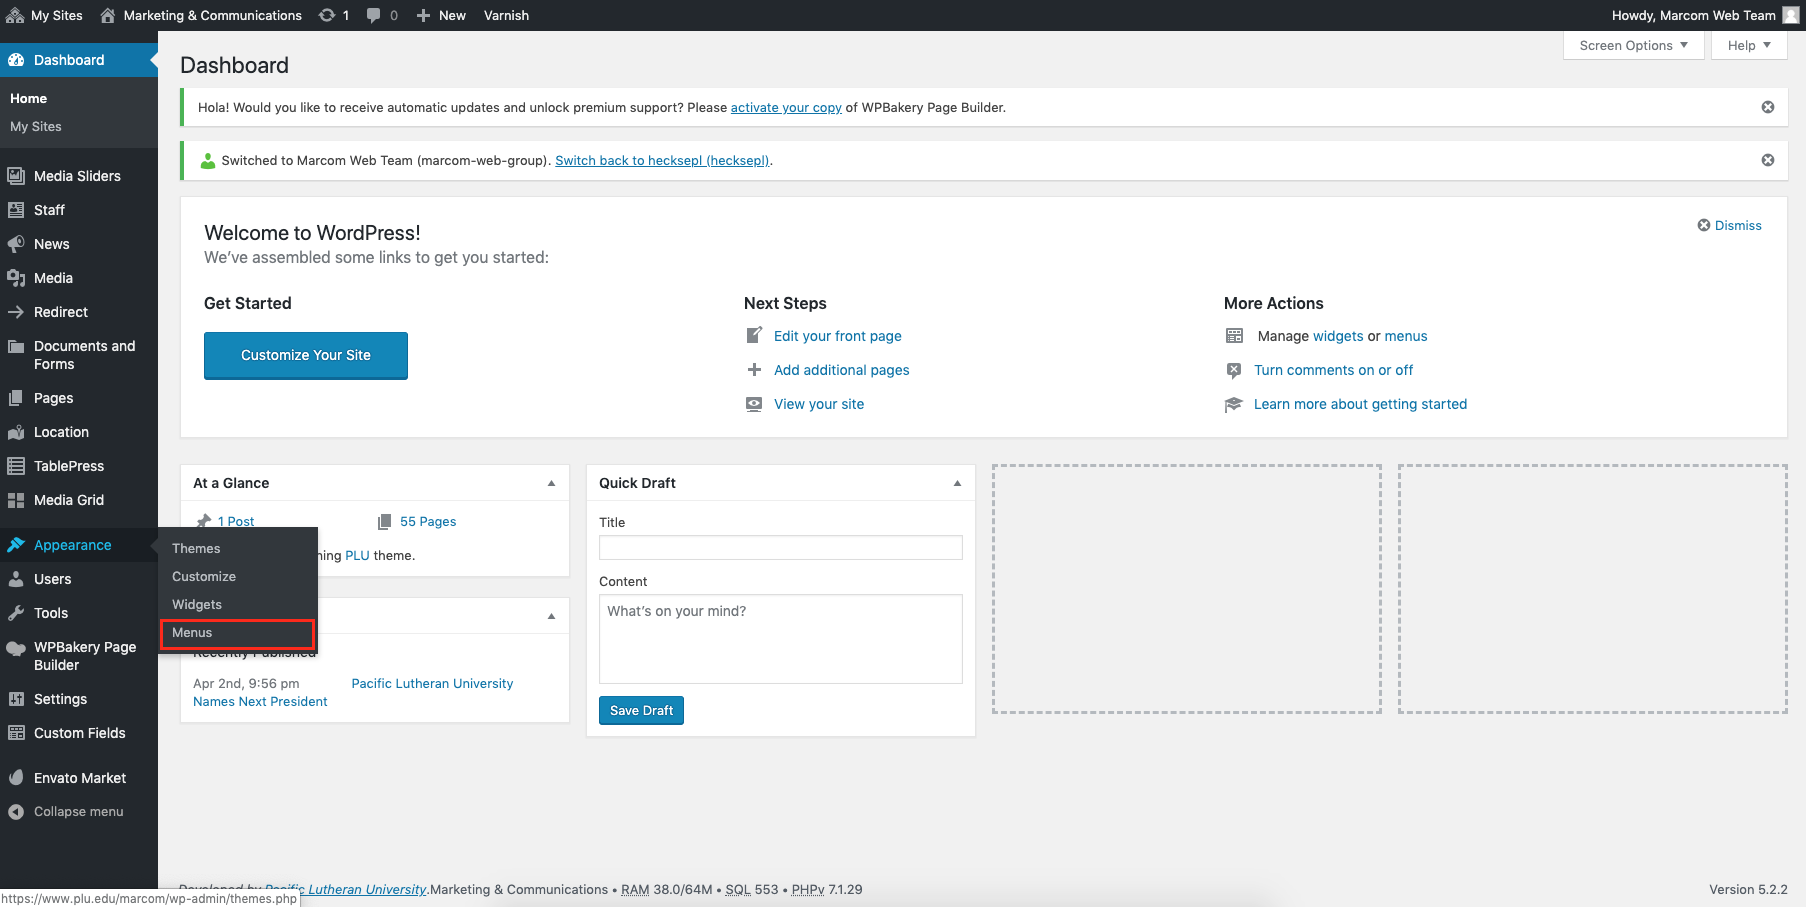This screenshot has width=1806, height=907.
Task: Expand the Screen Options dropdown
Action: pos(1634,45)
